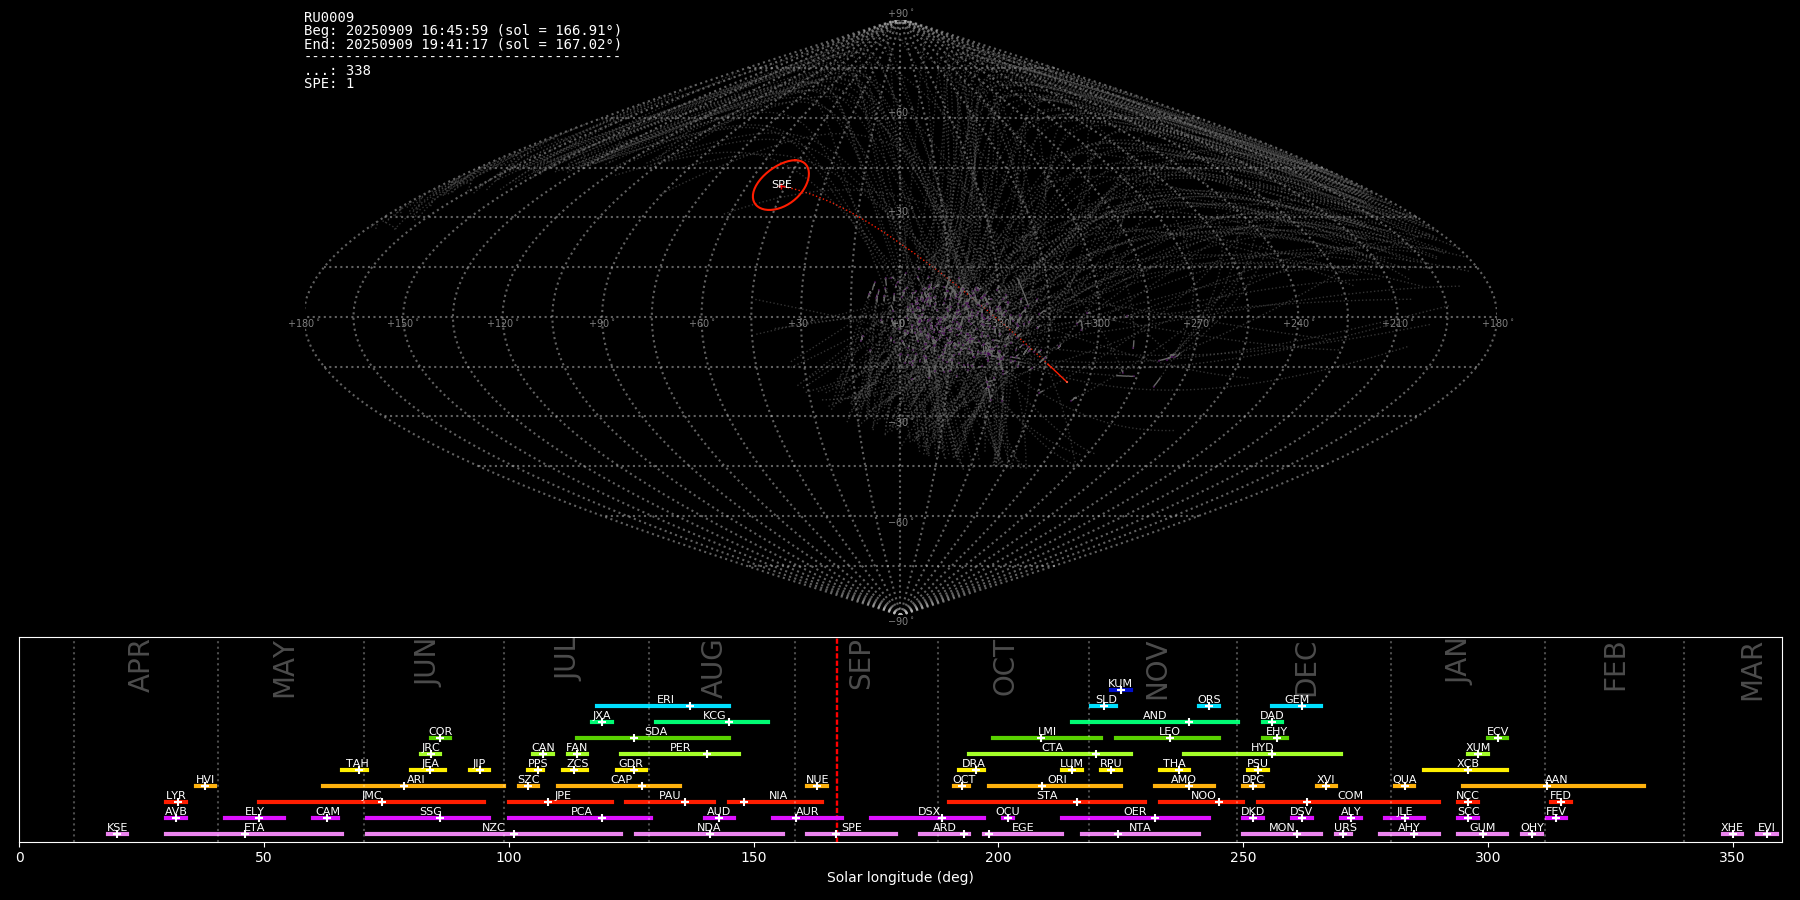
Task: Select the CTA shower label
Action: click(1052, 748)
